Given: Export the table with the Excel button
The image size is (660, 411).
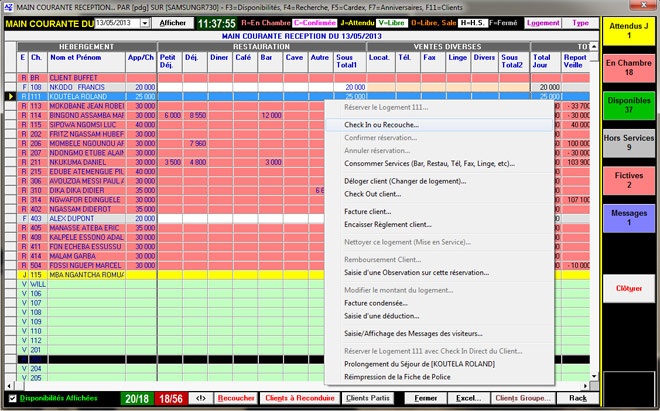Looking at the screenshot, I should (465, 398).
